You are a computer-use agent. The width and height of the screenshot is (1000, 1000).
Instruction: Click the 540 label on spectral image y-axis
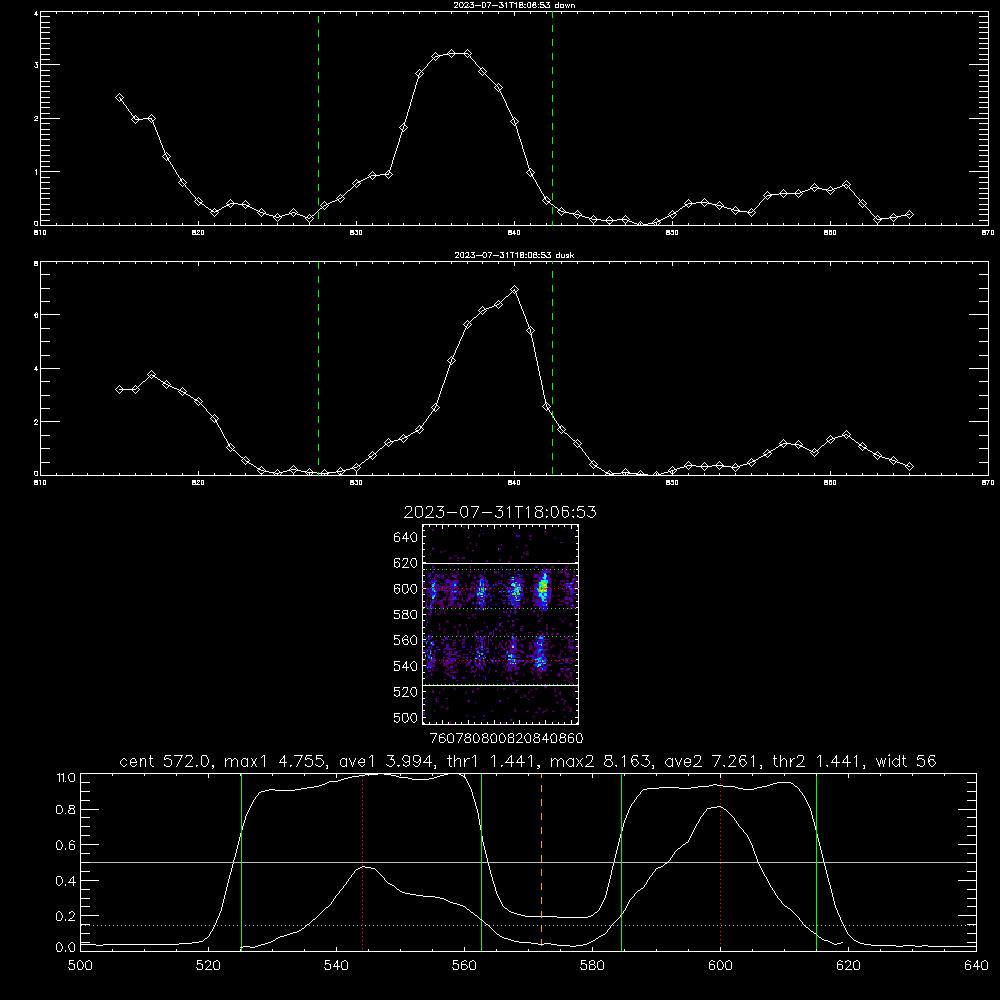406,666
